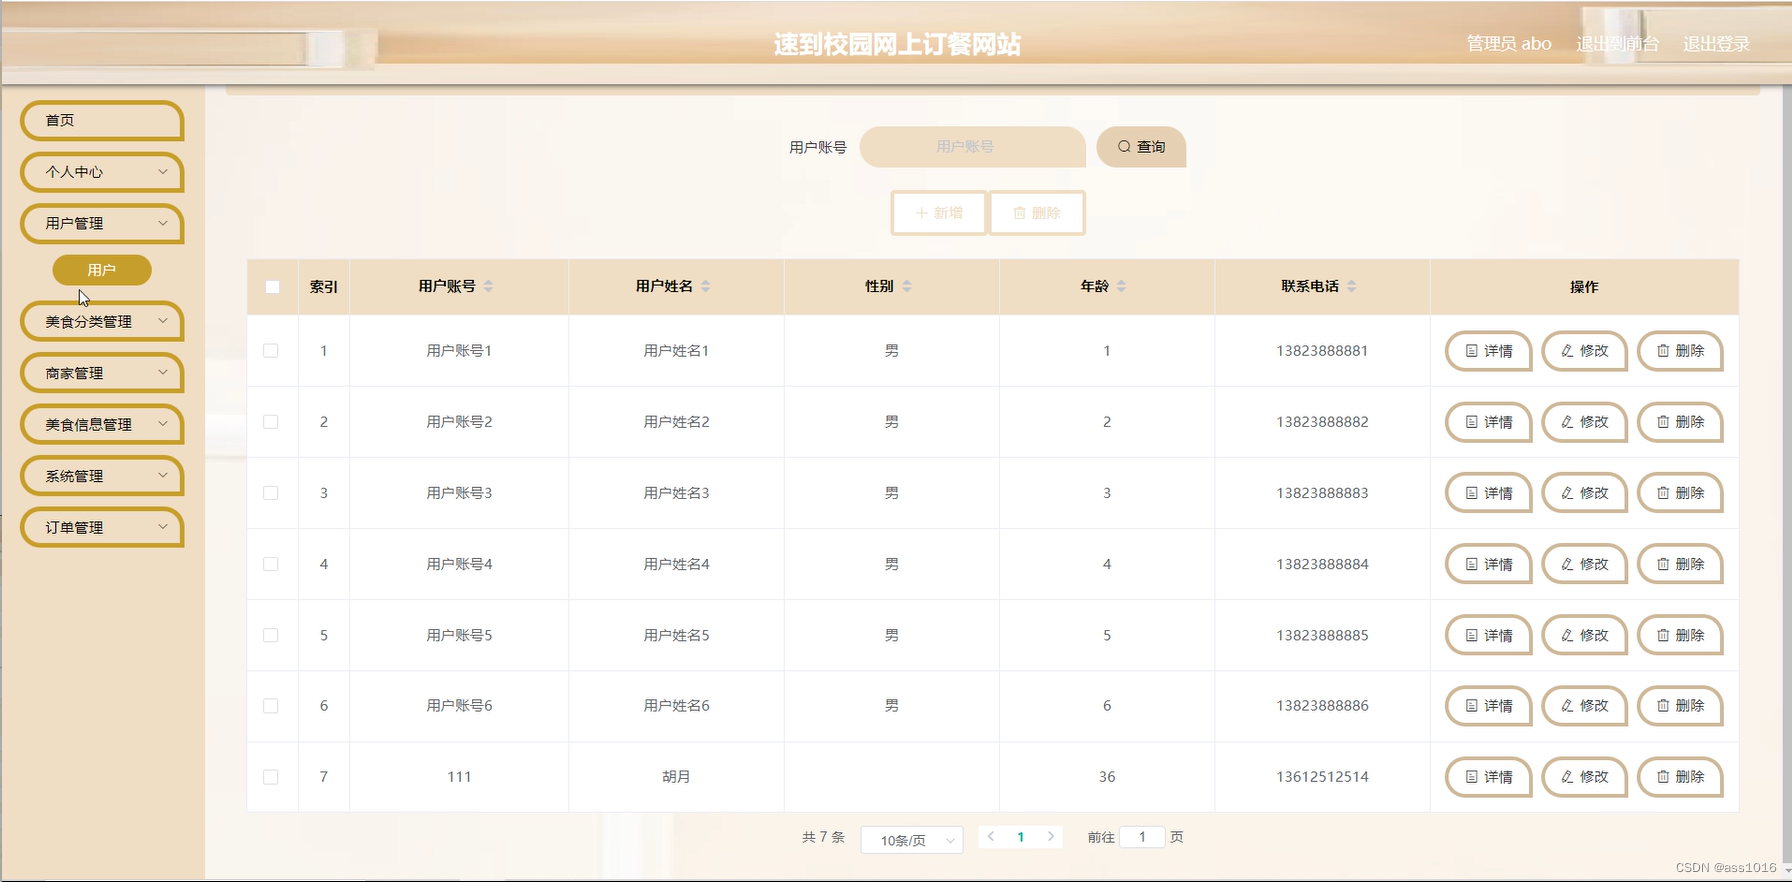This screenshot has height=882, width=1792.
Task: Open 详情 for 用户账号2 row
Action: tap(1488, 422)
